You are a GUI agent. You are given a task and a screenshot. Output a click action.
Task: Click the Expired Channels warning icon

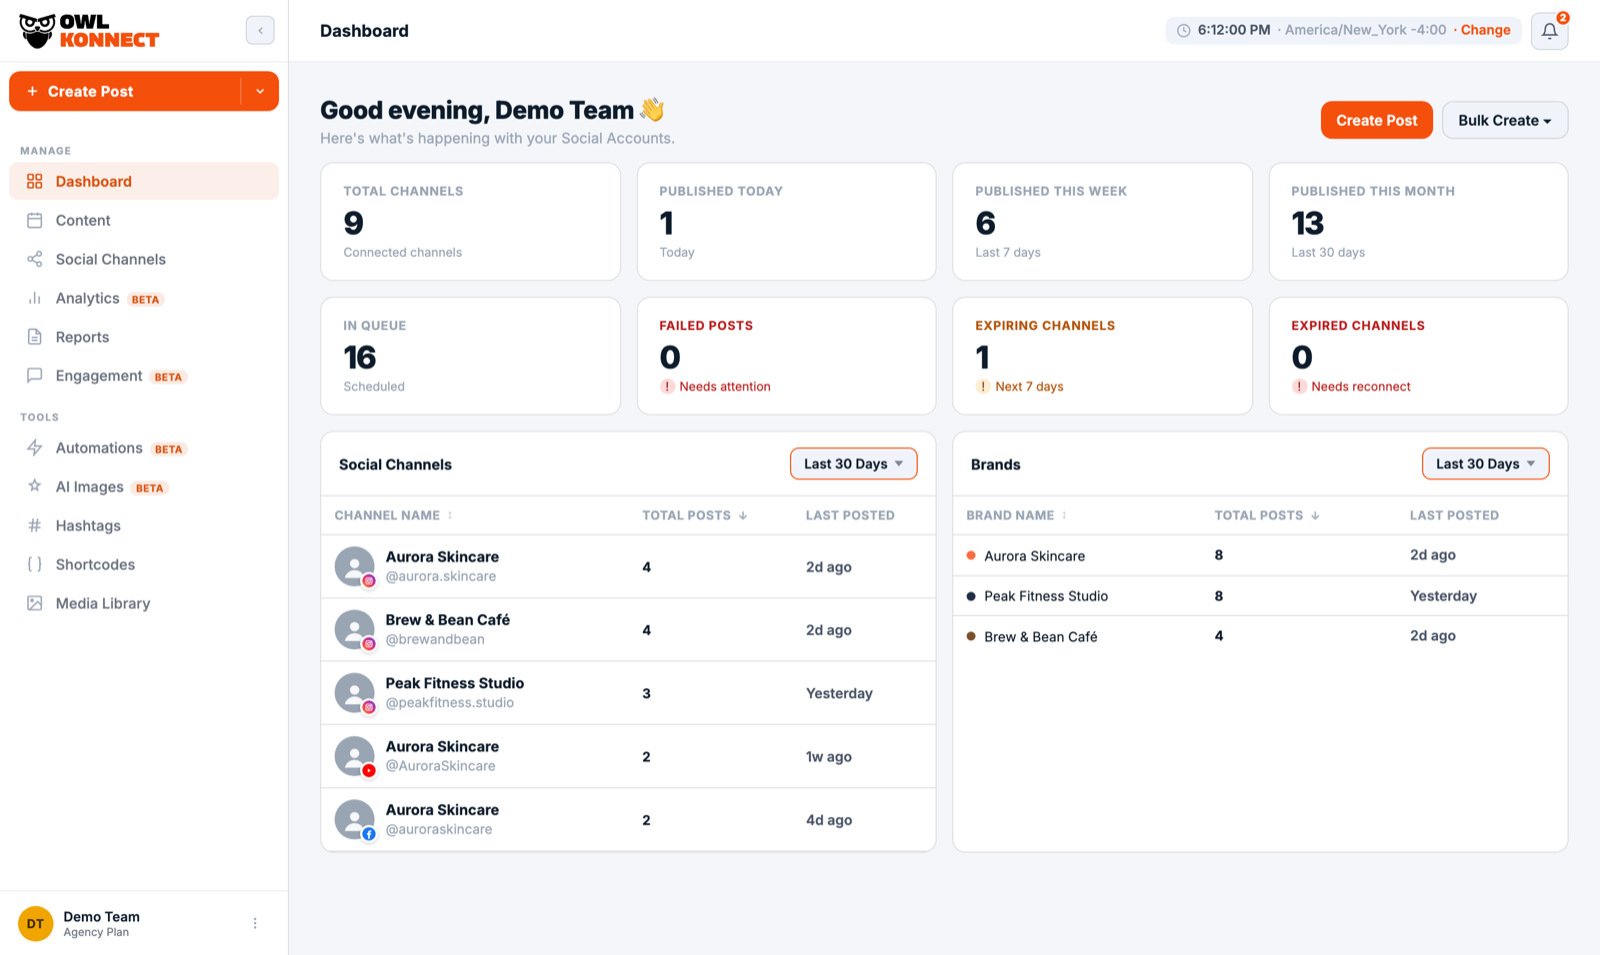[x=1299, y=386]
